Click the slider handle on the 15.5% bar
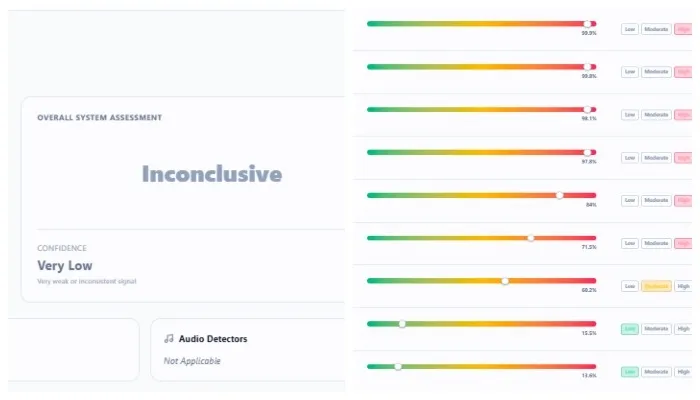700x400 pixels. (x=402, y=323)
